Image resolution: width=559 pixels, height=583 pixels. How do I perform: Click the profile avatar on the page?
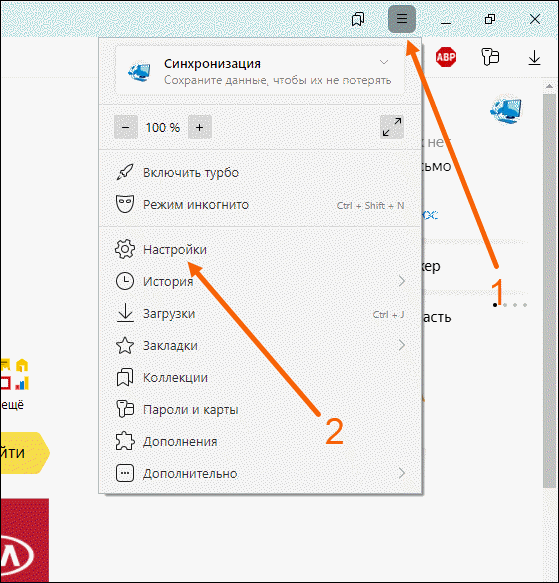pos(506,109)
